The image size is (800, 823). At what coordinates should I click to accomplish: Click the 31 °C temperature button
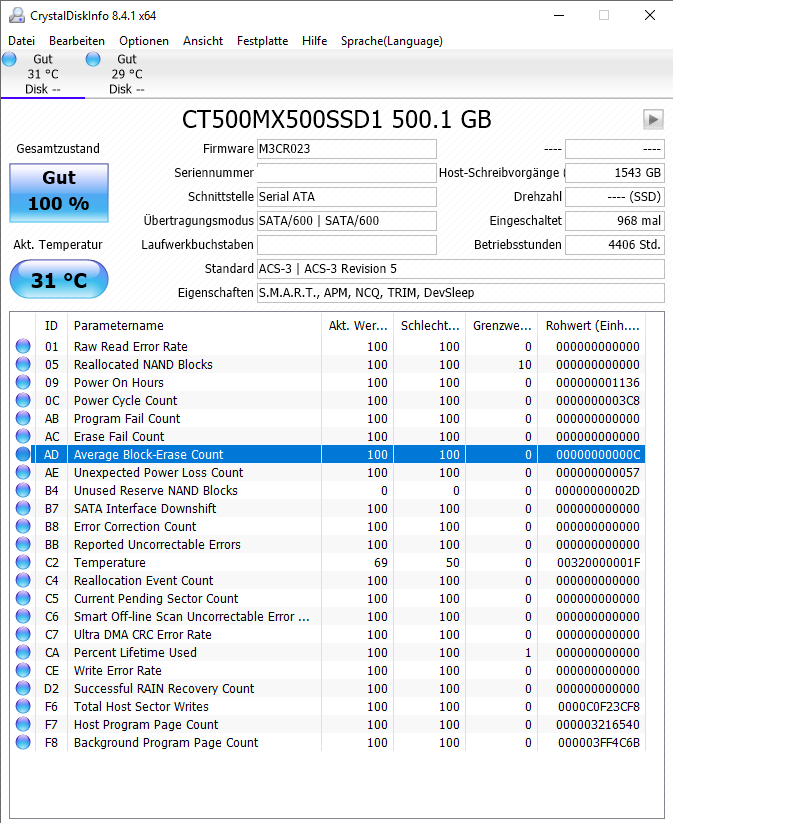tap(59, 279)
